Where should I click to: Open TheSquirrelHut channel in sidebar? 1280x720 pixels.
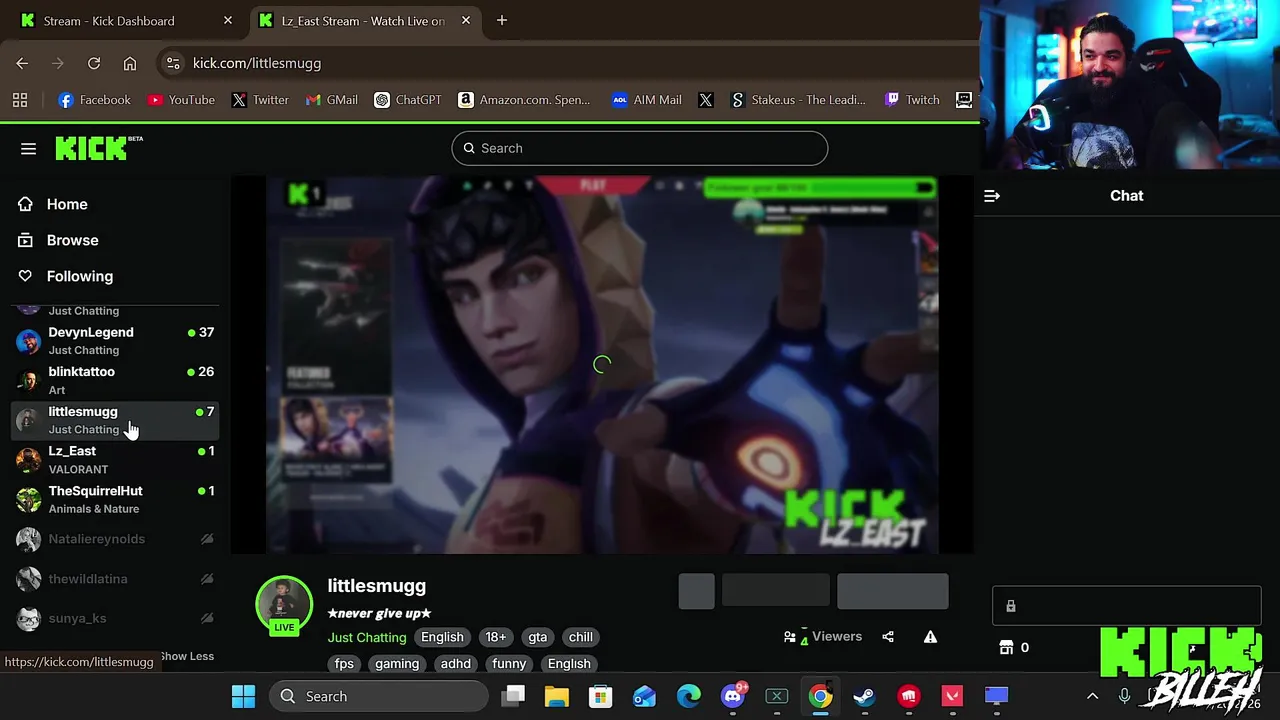click(x=115, y=499)
